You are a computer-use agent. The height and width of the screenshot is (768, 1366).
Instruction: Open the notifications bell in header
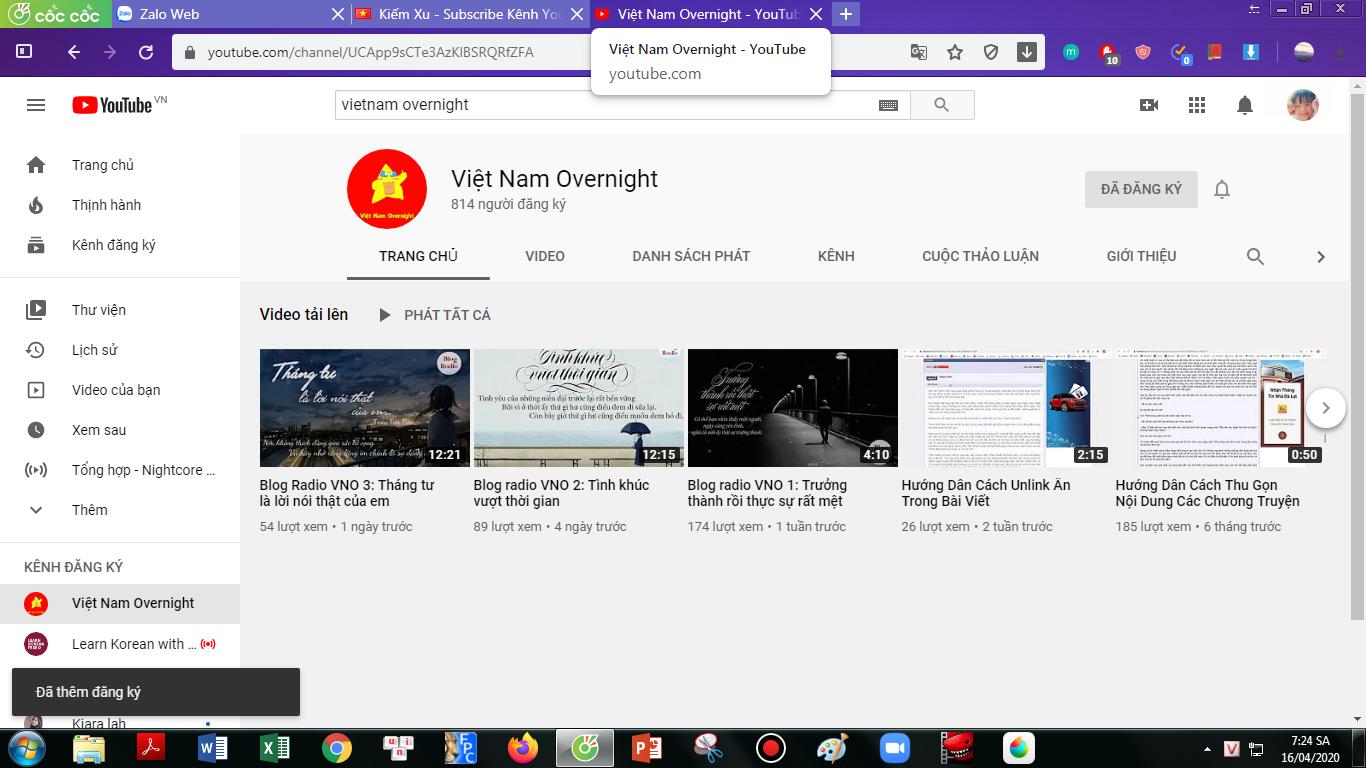coord(1245,105)
